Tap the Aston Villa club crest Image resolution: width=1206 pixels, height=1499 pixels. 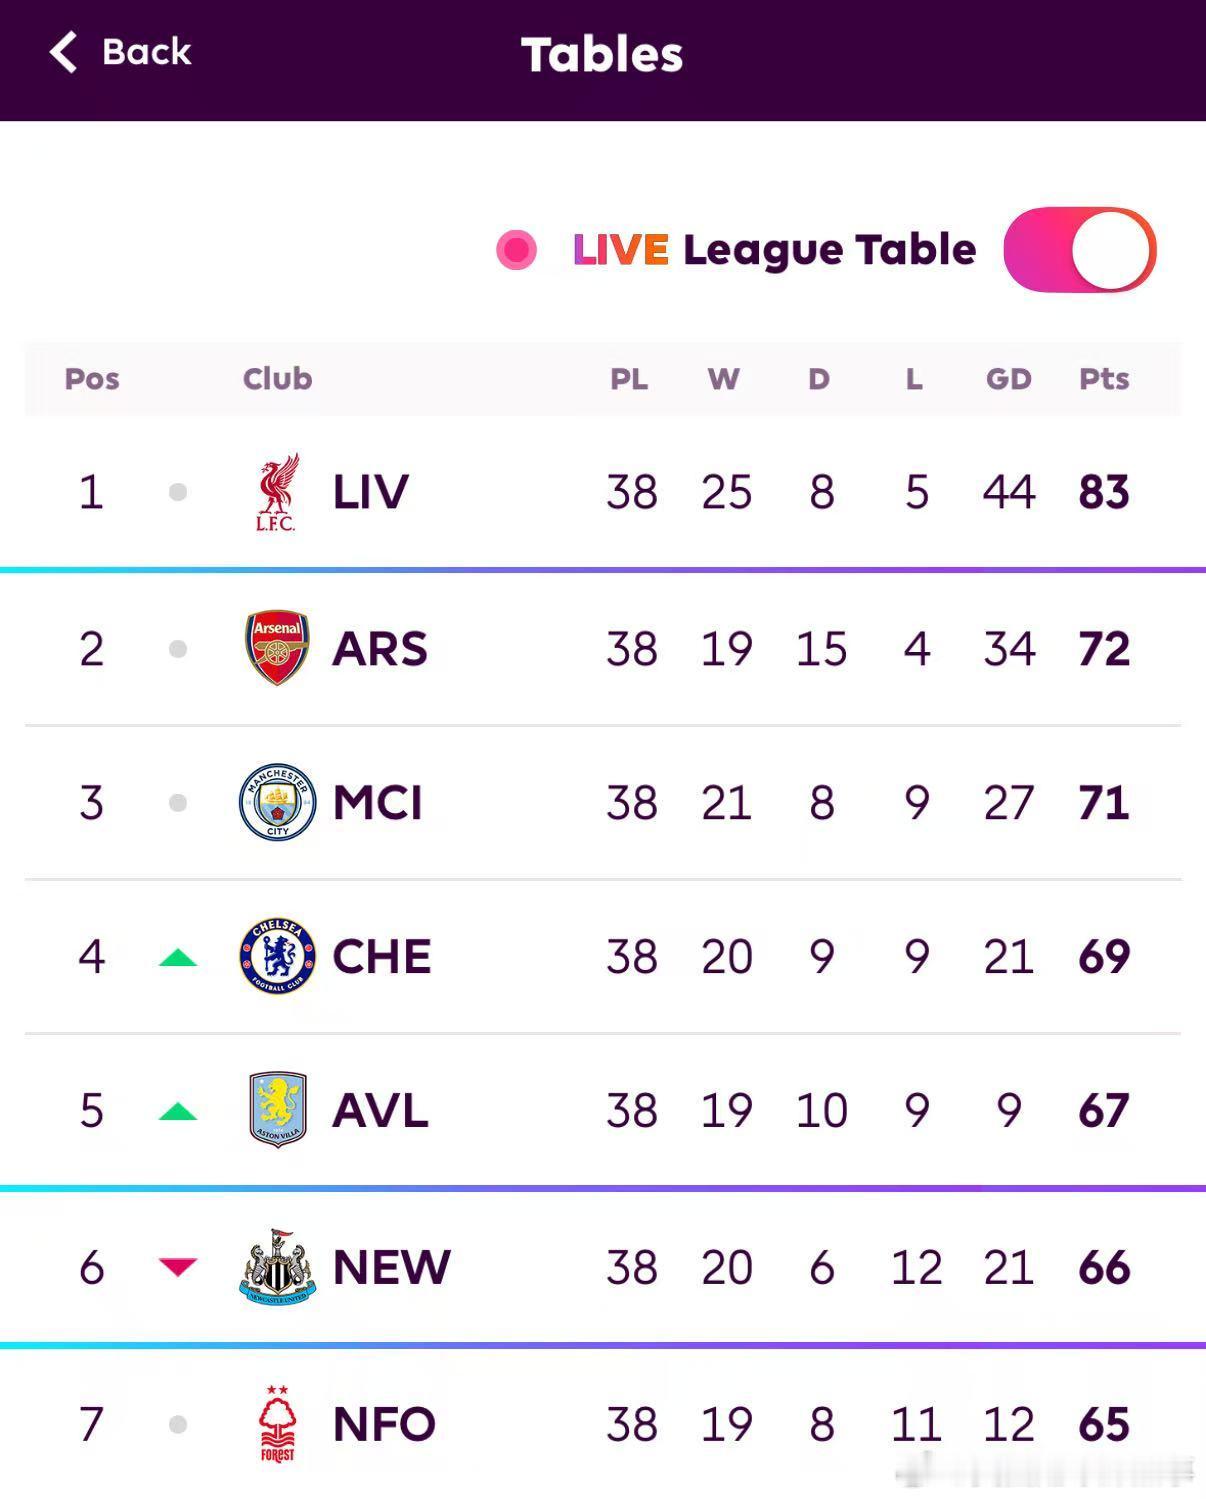(277, 1110)
